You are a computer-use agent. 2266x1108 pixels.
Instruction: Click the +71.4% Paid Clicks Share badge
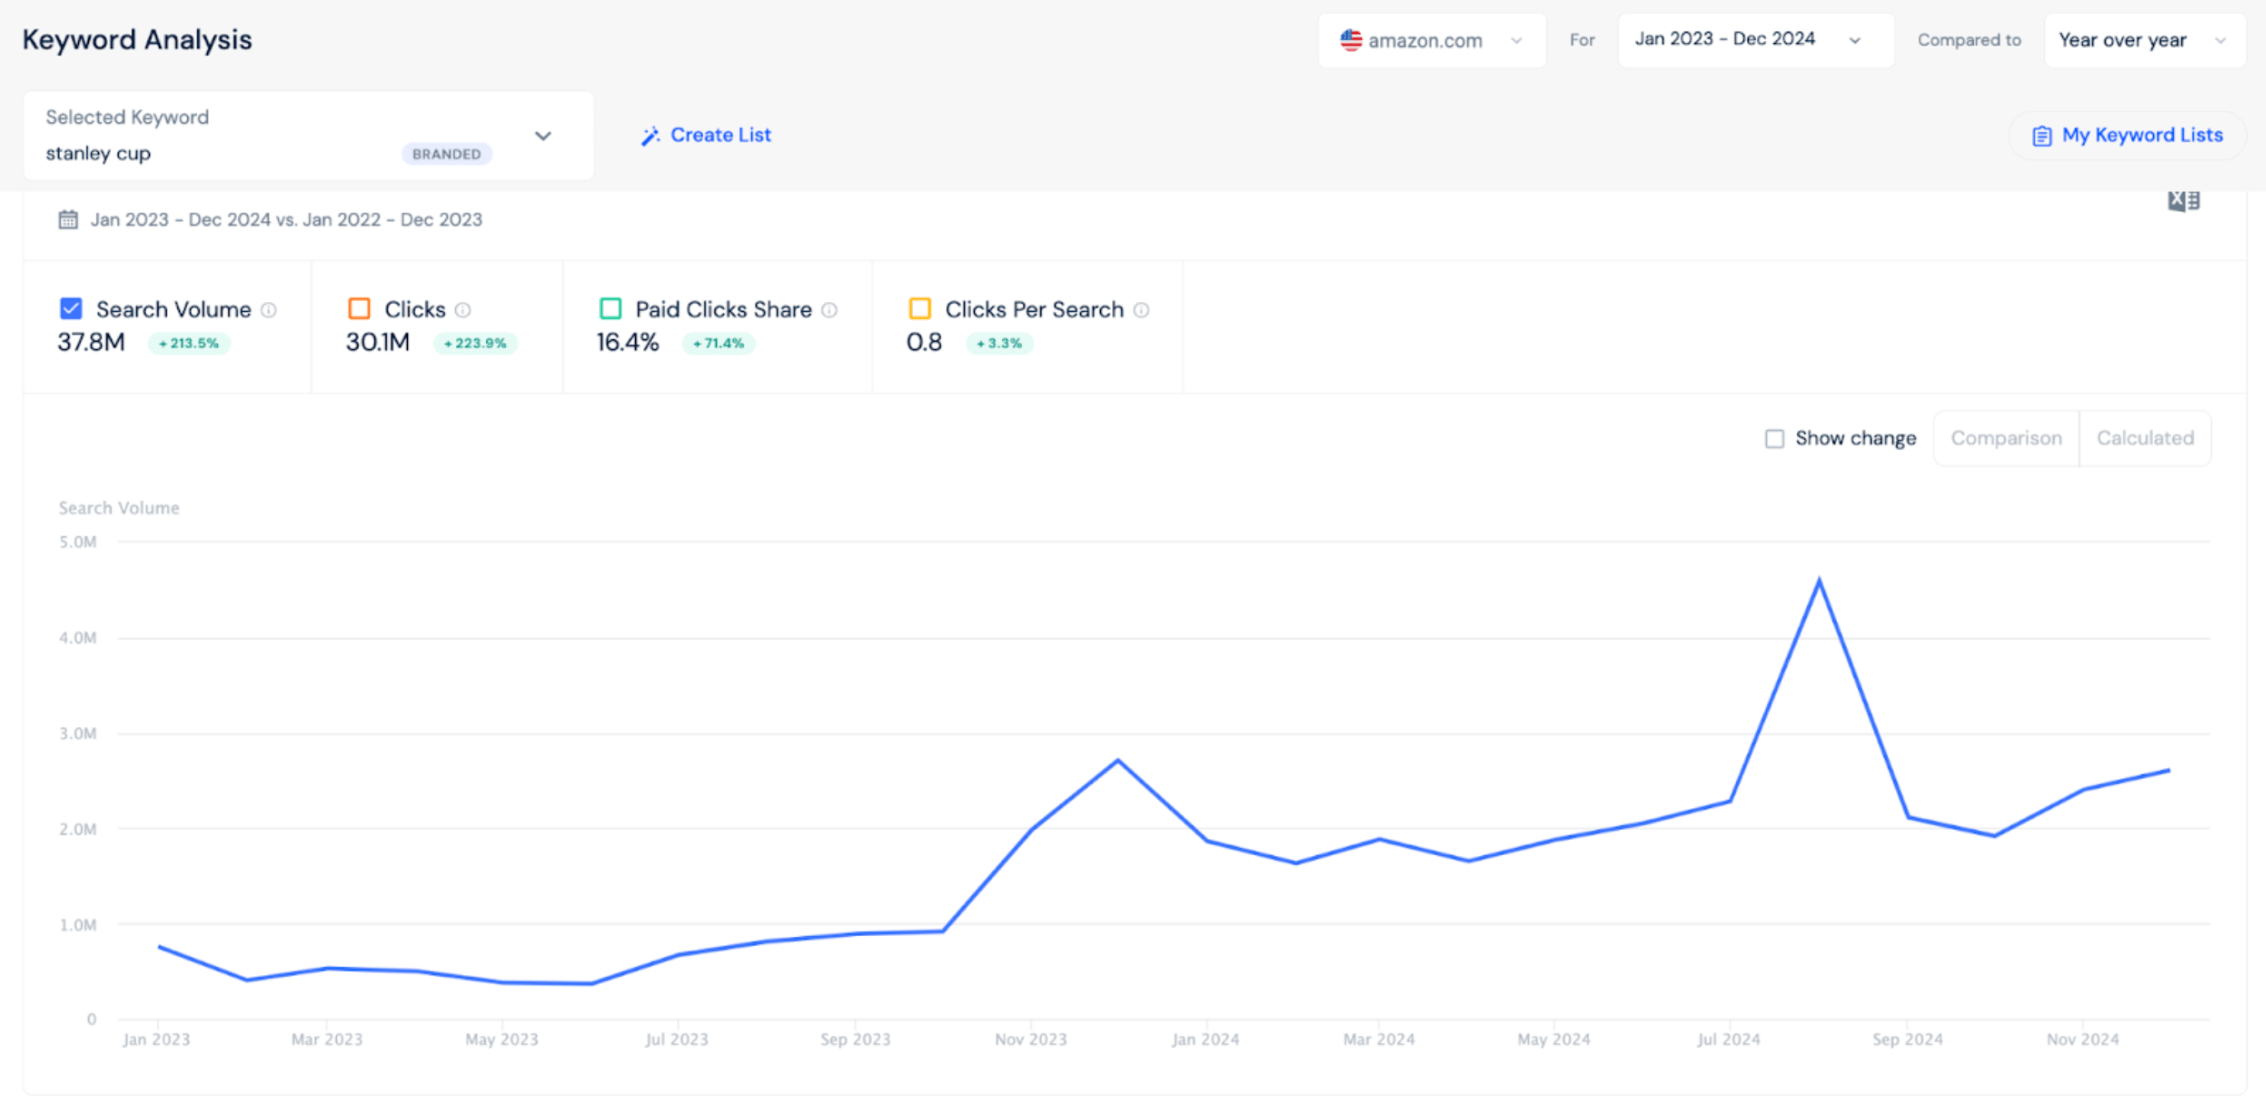pyautogui.click(x=718, y=343)
